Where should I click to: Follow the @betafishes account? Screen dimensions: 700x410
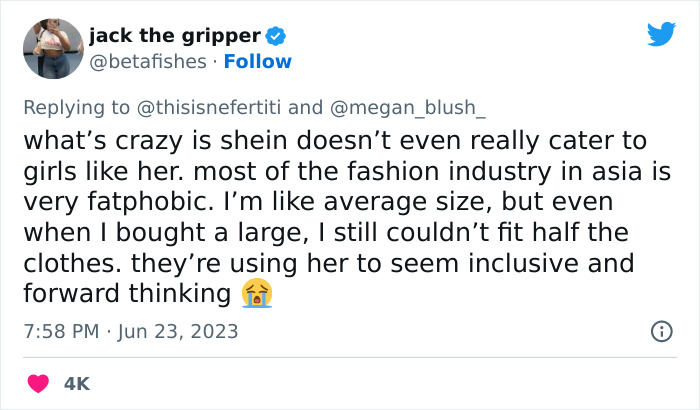[258, 62]
